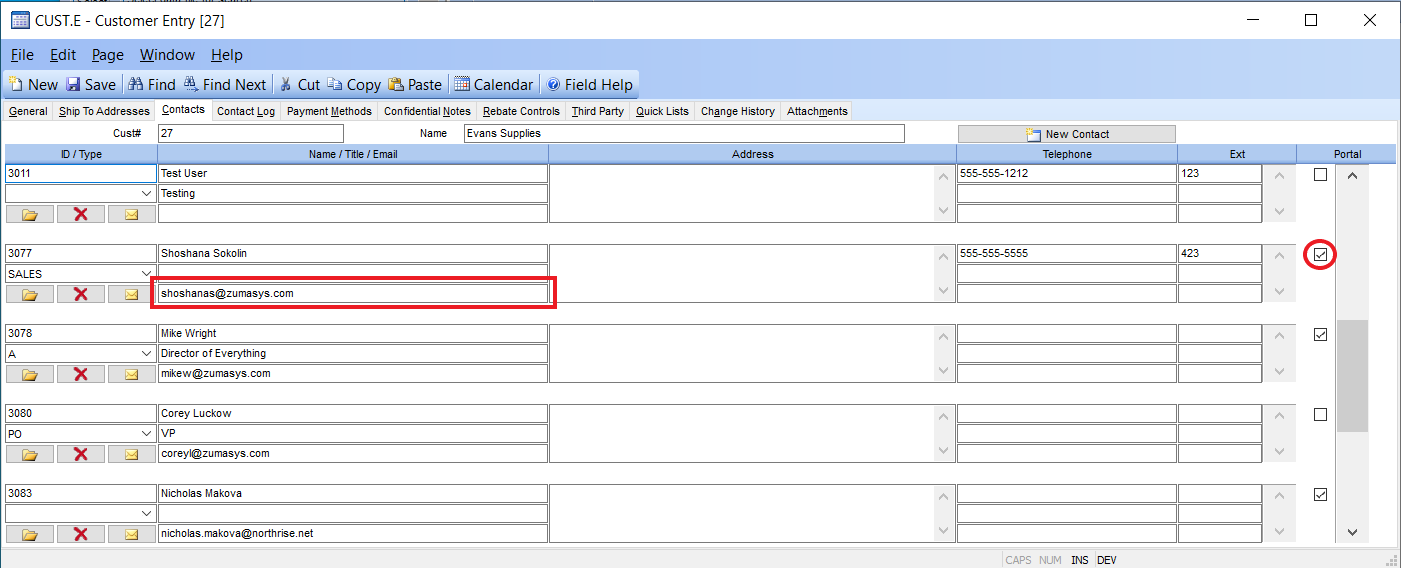Click the Shoshana Sokolin email field
The image size is (1401, 568).
352,294
